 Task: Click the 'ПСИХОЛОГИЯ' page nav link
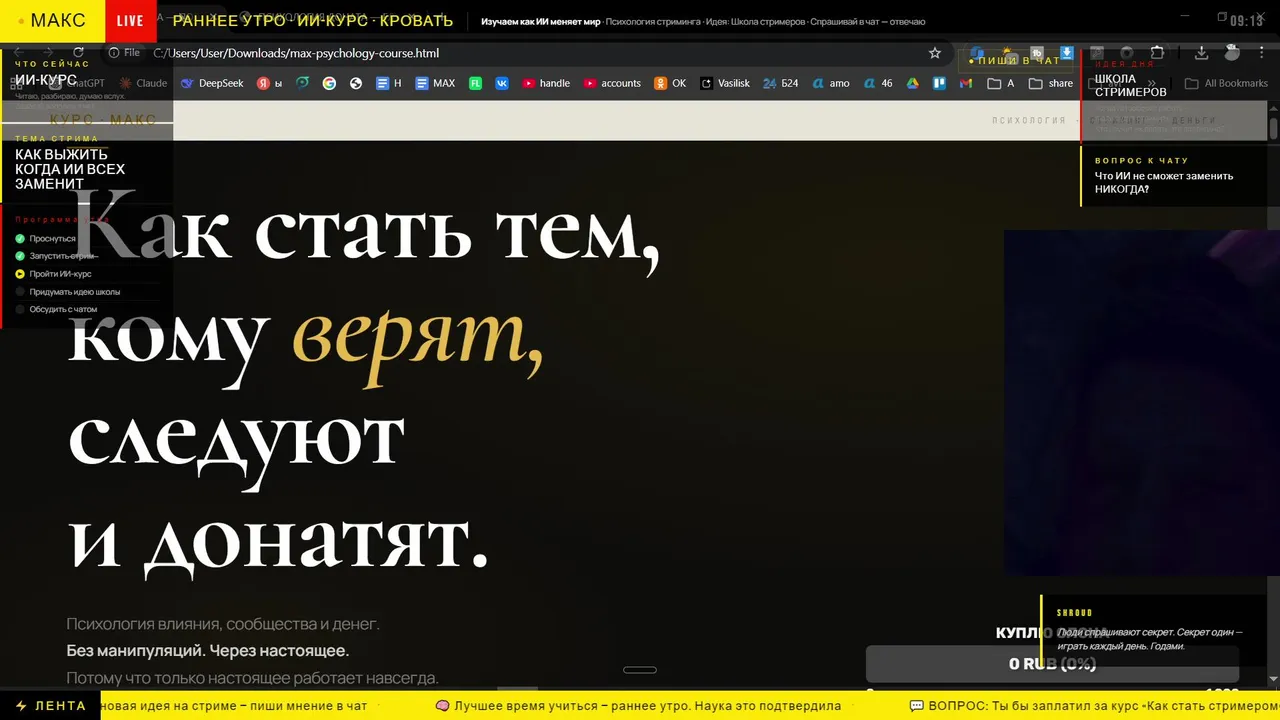click(1029, 120)
